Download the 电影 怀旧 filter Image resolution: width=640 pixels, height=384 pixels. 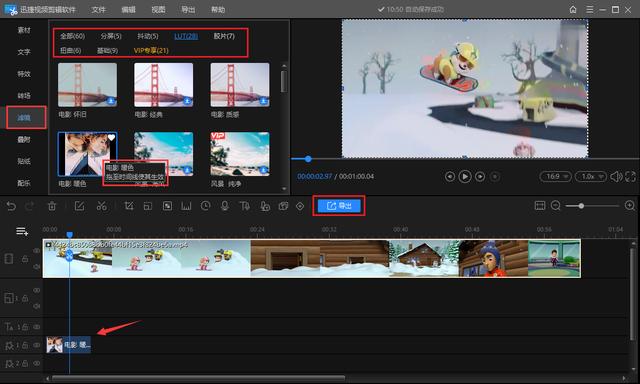click(111, 100)
